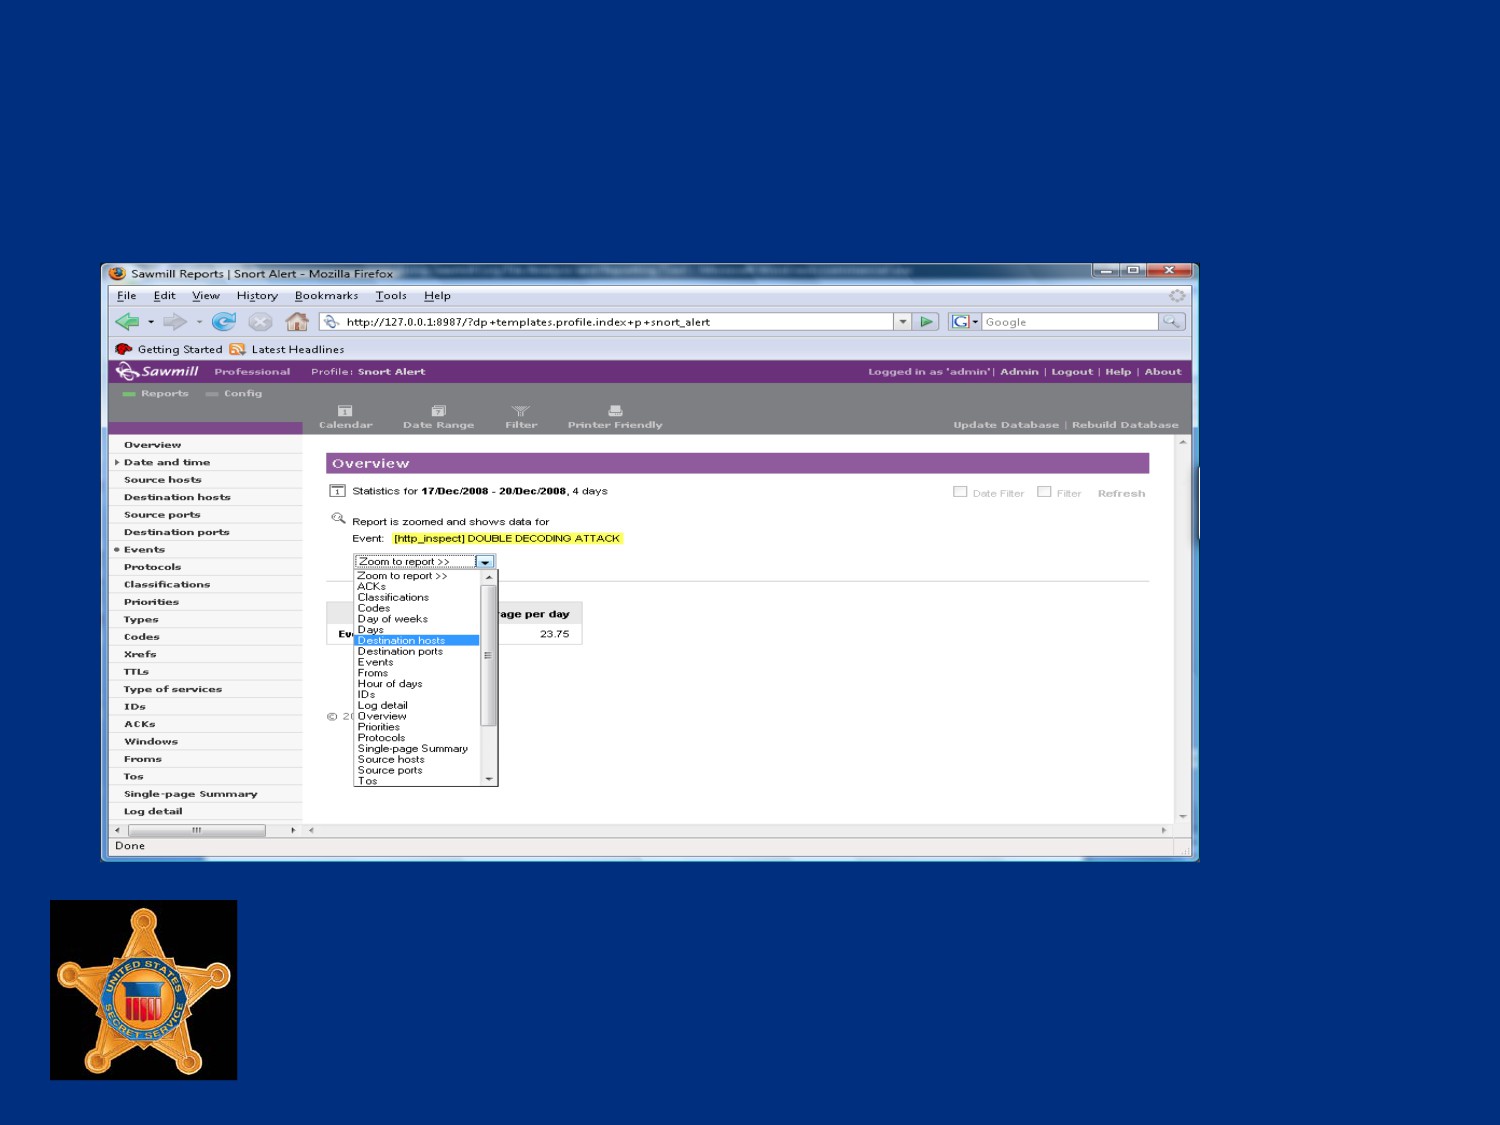
Task: Toggle the Date Filter checkbox
Action: (x=960, y=492)
